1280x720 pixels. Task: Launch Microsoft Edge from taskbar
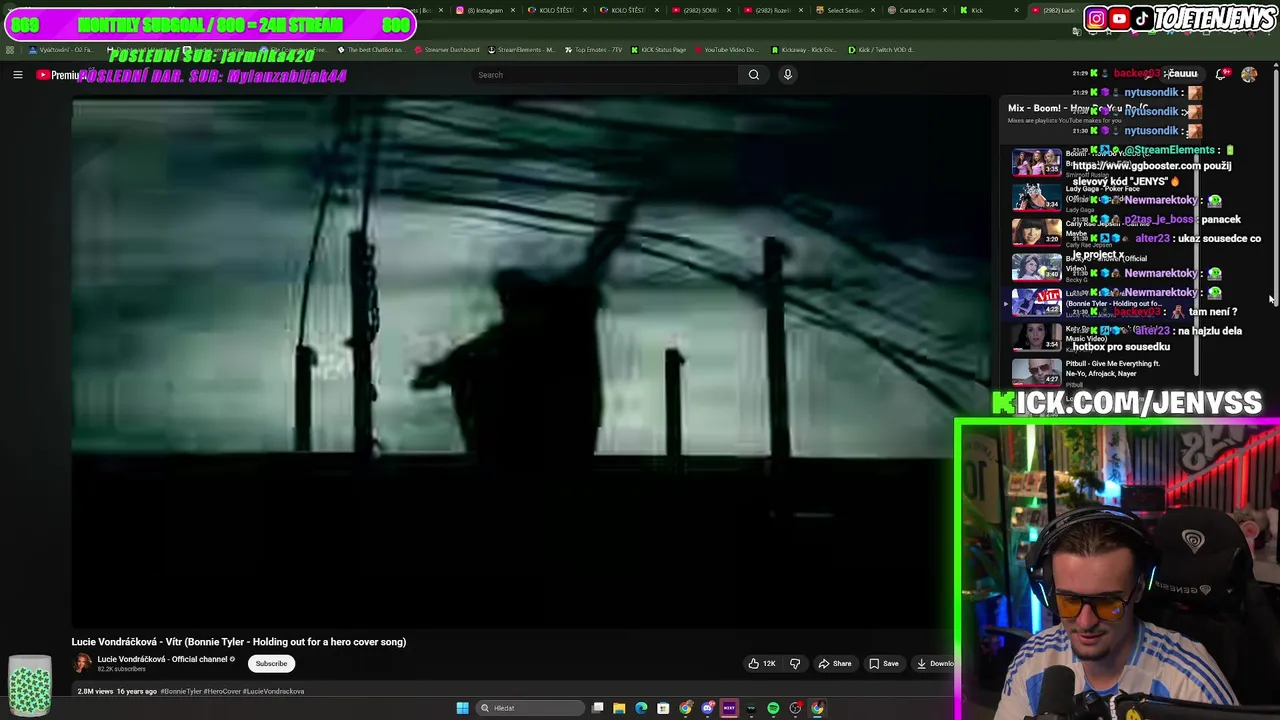coord(641,708)
